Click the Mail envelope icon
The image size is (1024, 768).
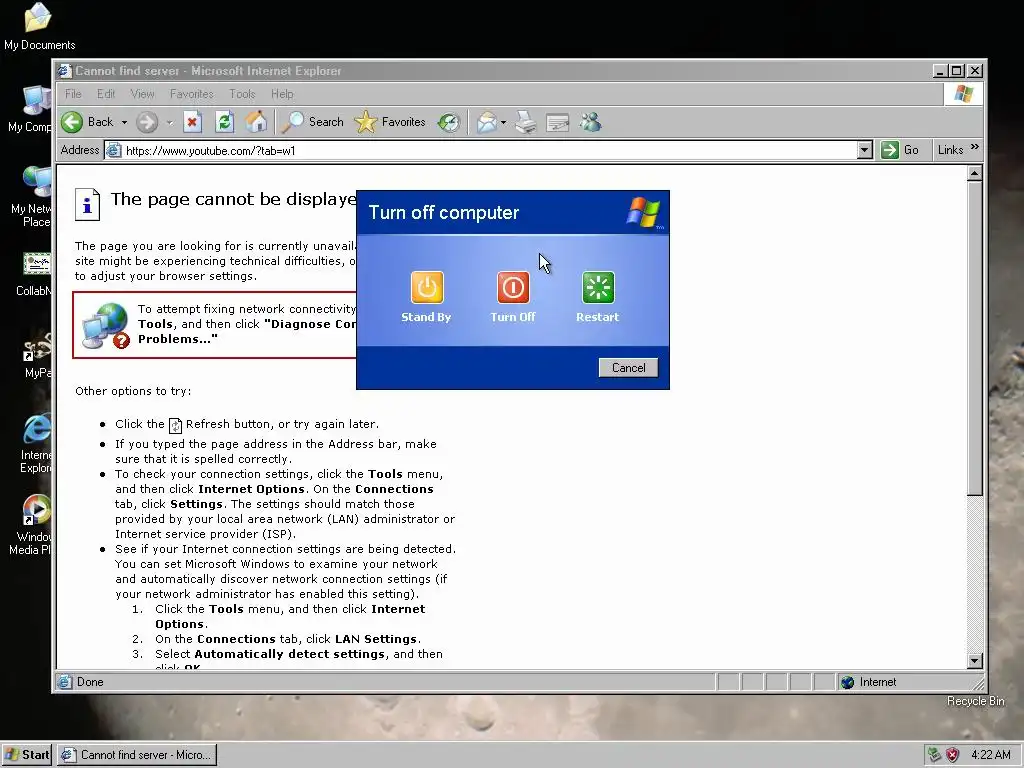[487, 122]
